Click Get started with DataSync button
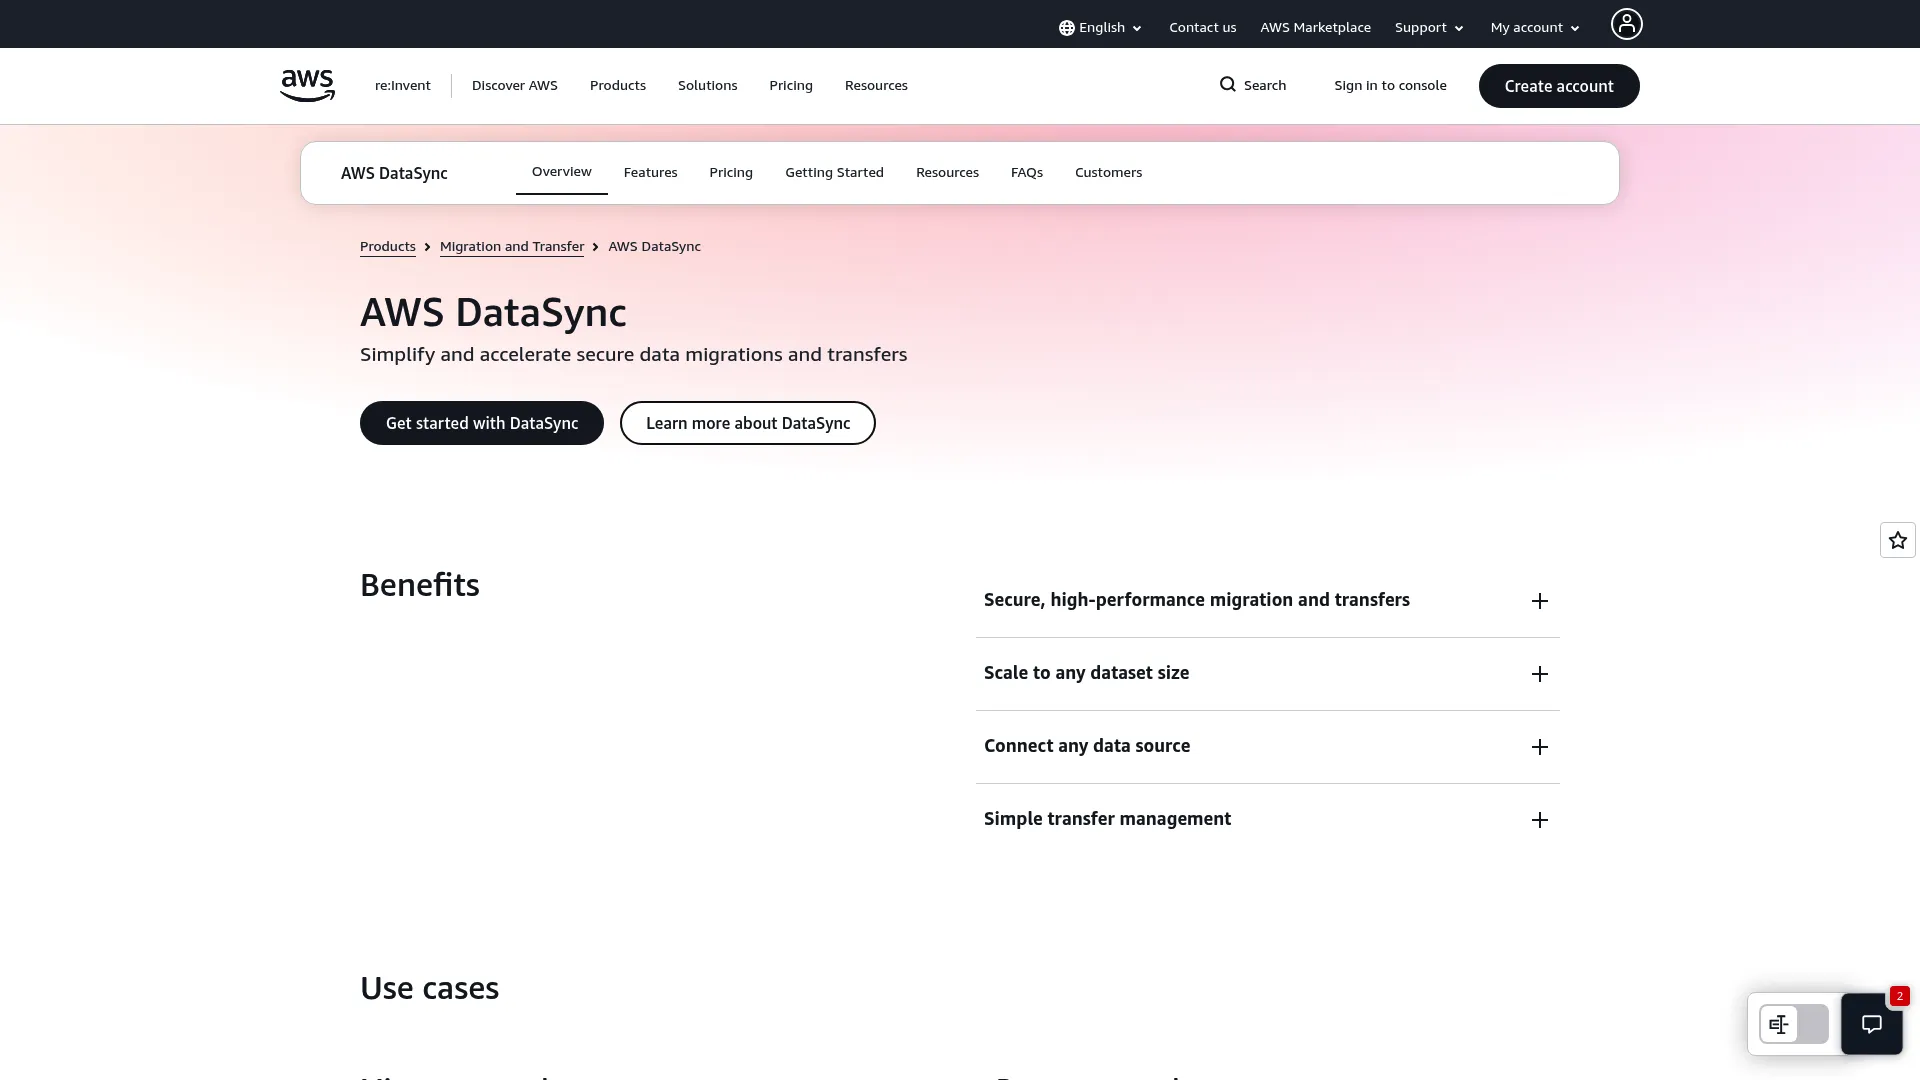1920x1080 pixels. [x=482, y=423]
